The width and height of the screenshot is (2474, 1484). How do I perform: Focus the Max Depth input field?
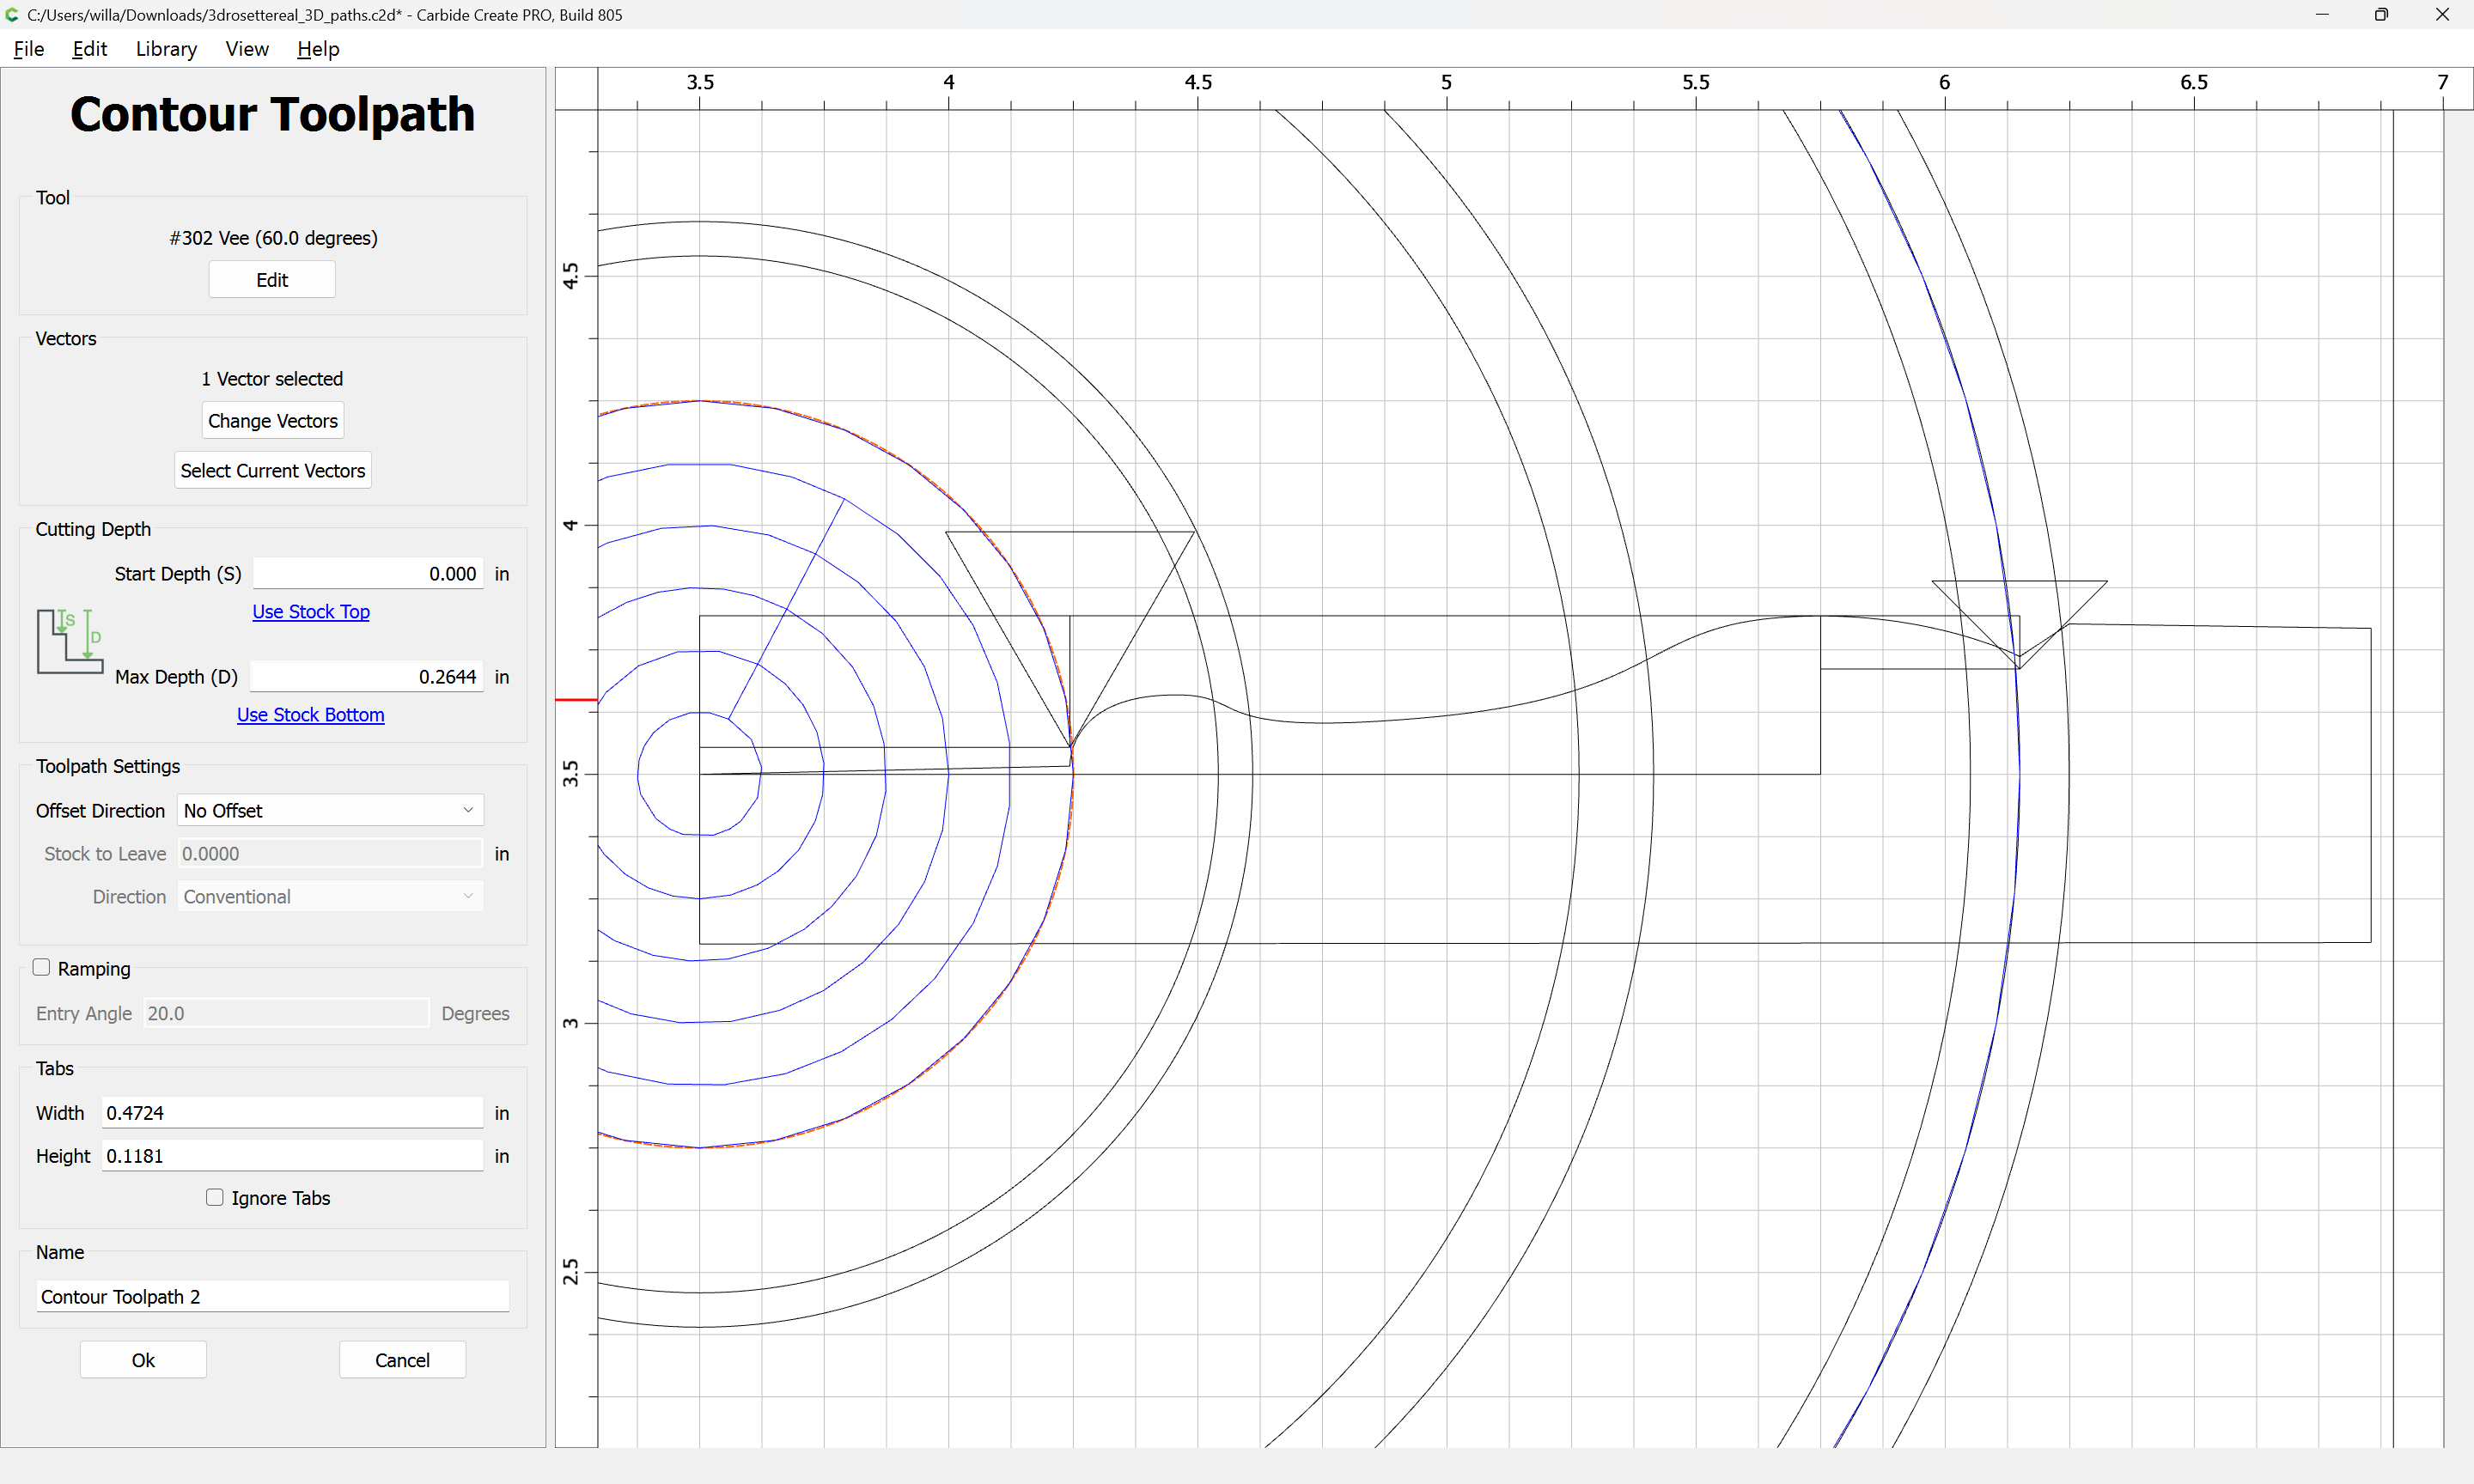[x=367, y=676]
